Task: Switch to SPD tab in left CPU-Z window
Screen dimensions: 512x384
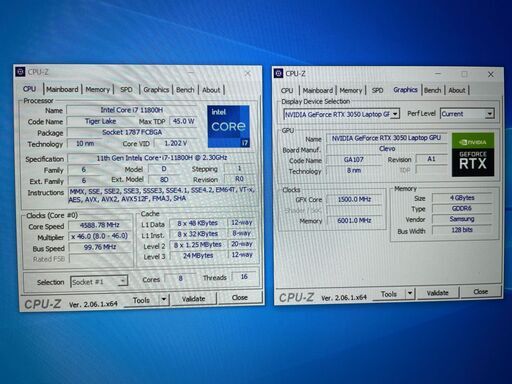Action: [x=126, y=90]
